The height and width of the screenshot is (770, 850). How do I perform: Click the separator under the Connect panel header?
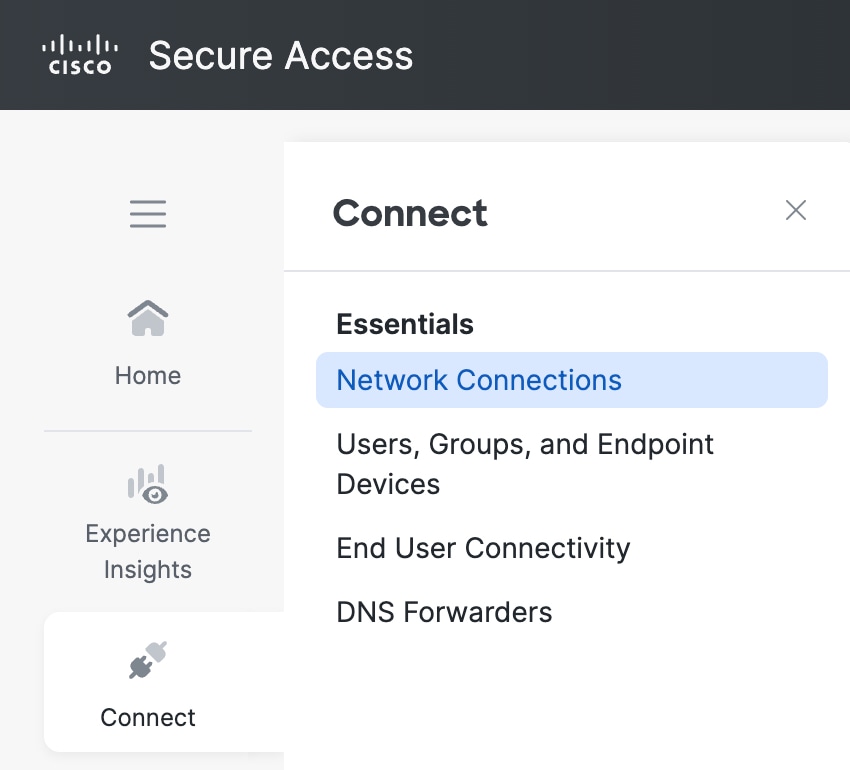point(566,271)
